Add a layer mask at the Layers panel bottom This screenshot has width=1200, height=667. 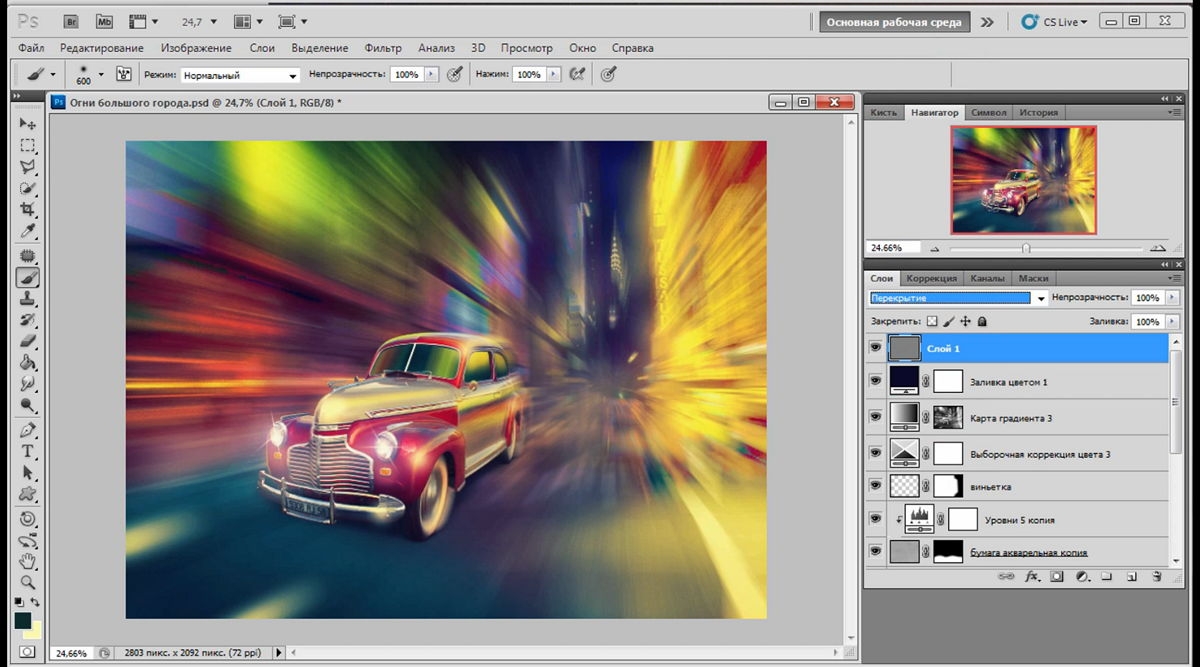(x=1057, y=577)
